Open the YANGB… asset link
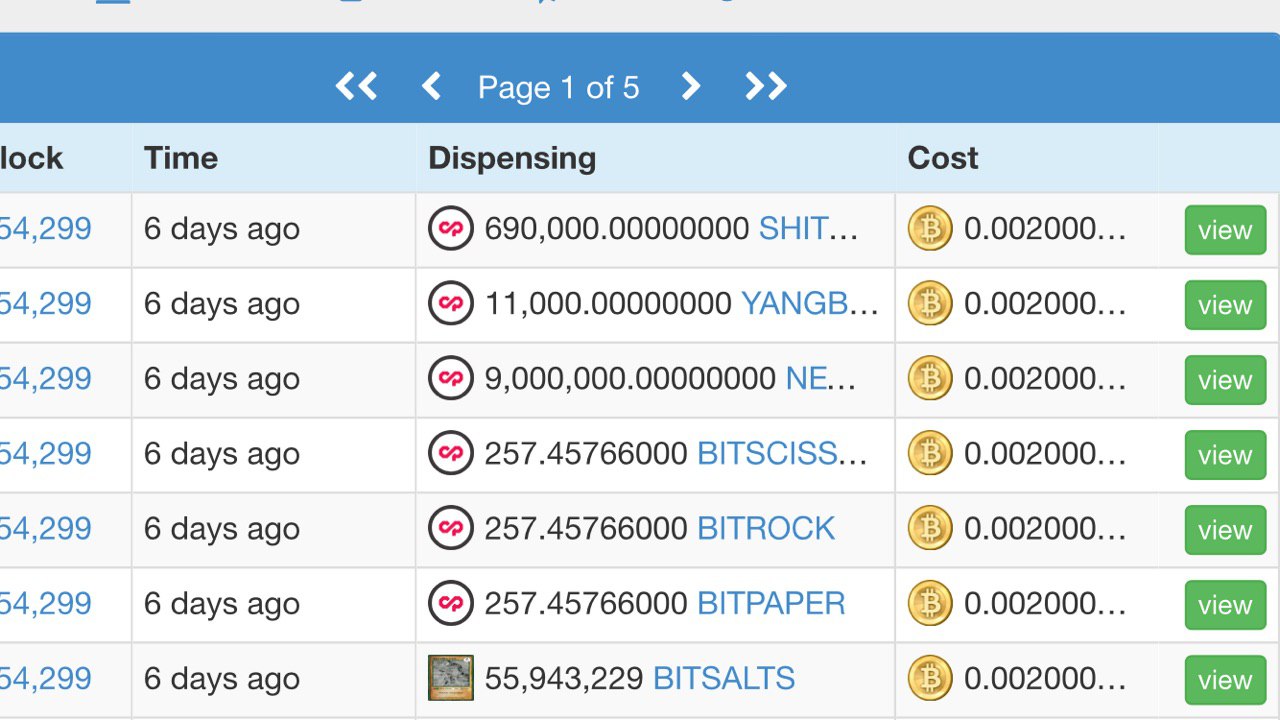The width and height of the screenshot is (1280, 720). 810,304
